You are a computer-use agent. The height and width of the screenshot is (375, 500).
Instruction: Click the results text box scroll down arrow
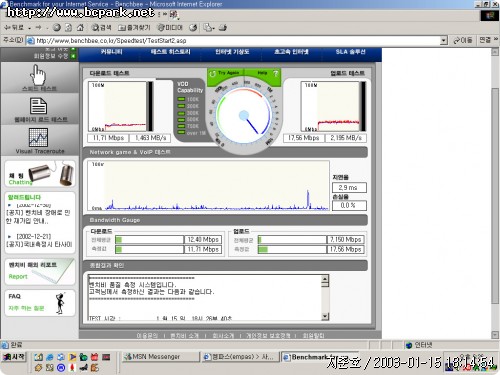point(325,316)
